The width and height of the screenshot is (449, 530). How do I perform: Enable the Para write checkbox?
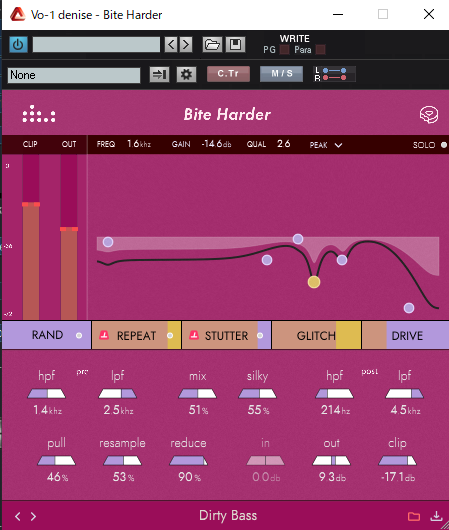point(321,50)
